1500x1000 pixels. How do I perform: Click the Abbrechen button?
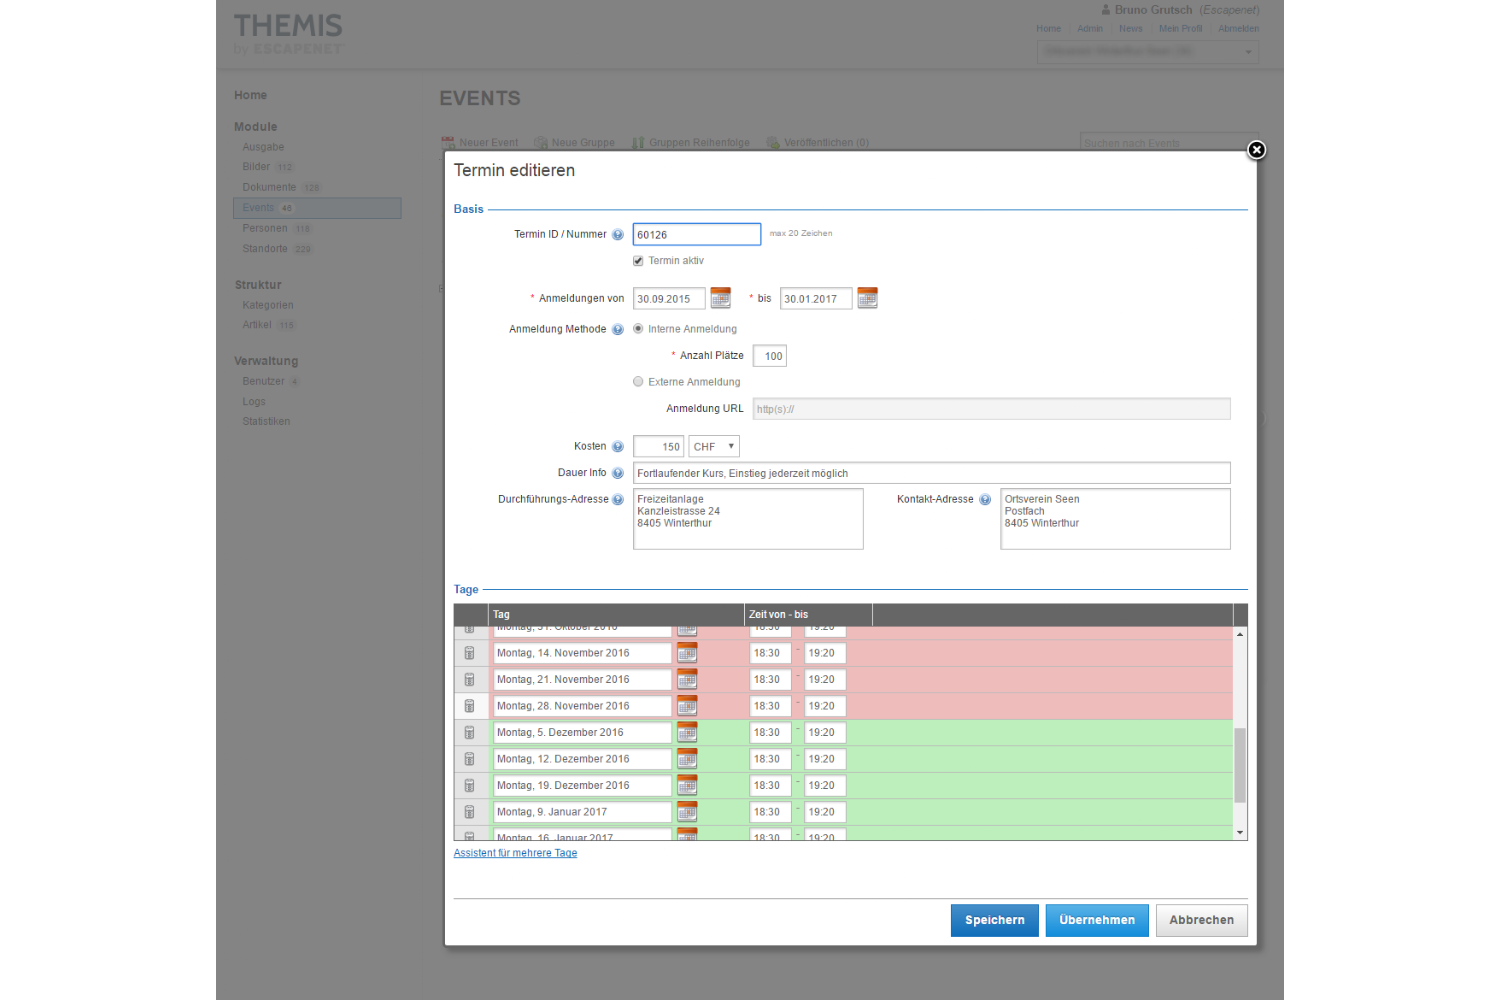1201,920
